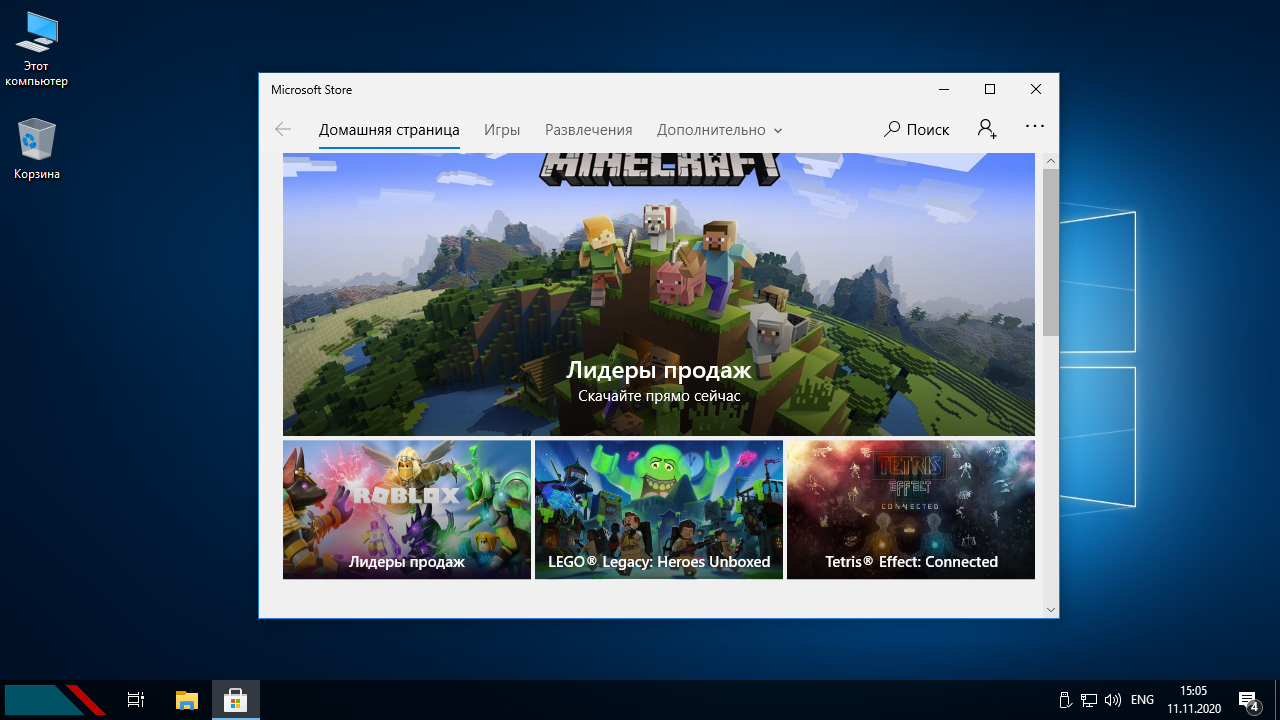Open the Minecraft Лидеры продаж banner

pyautogui.click(x=659, y=294)
